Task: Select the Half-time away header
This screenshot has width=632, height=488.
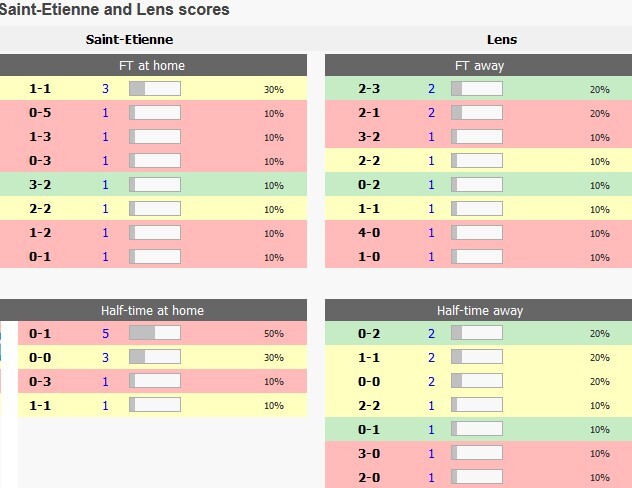Action: (479, 310)
